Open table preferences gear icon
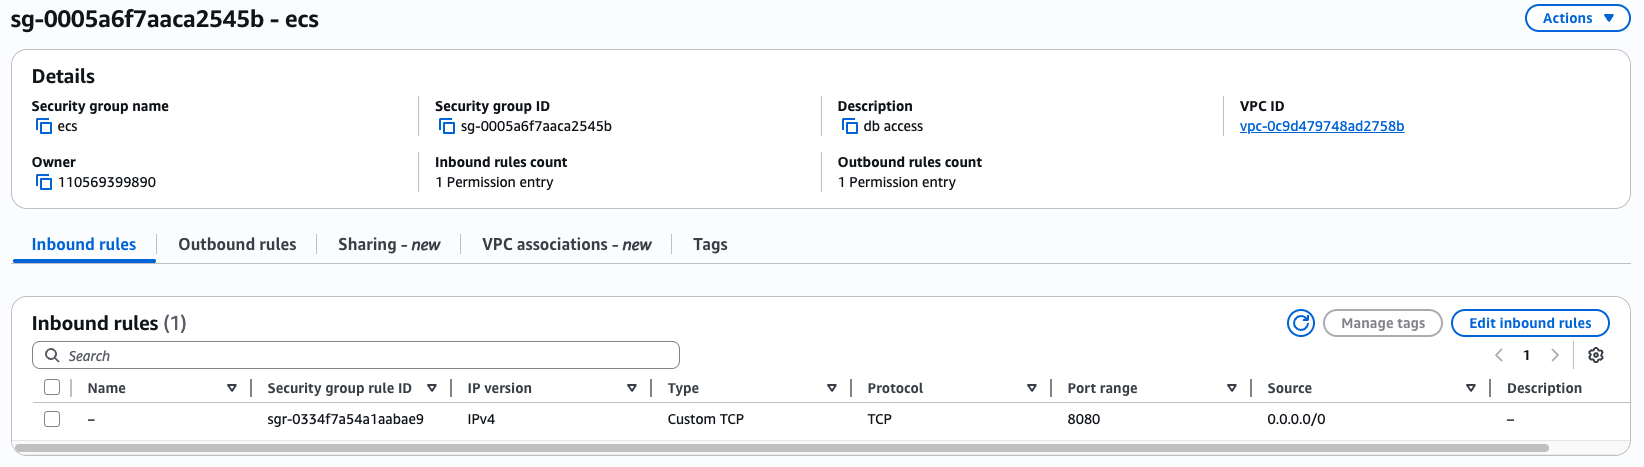This screenshot has width=1644, height=467. [x=1596, y=355]
